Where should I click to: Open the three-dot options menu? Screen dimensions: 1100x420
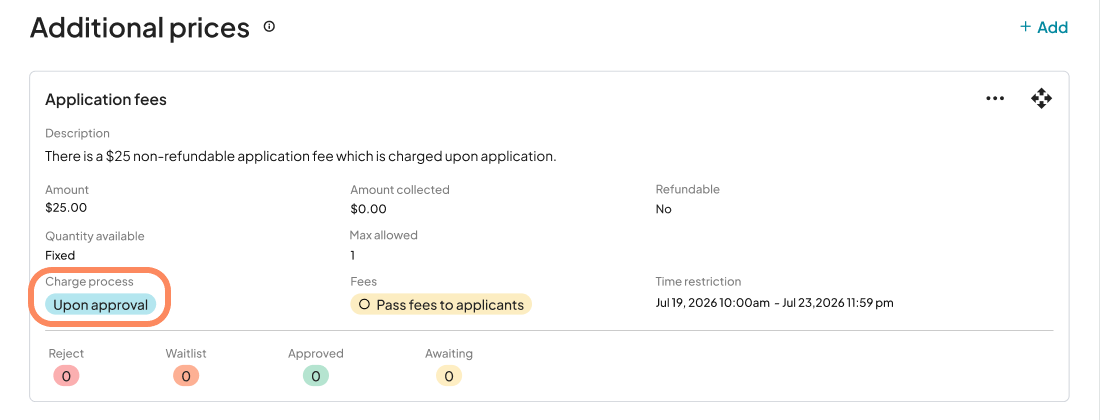[994, 98]
